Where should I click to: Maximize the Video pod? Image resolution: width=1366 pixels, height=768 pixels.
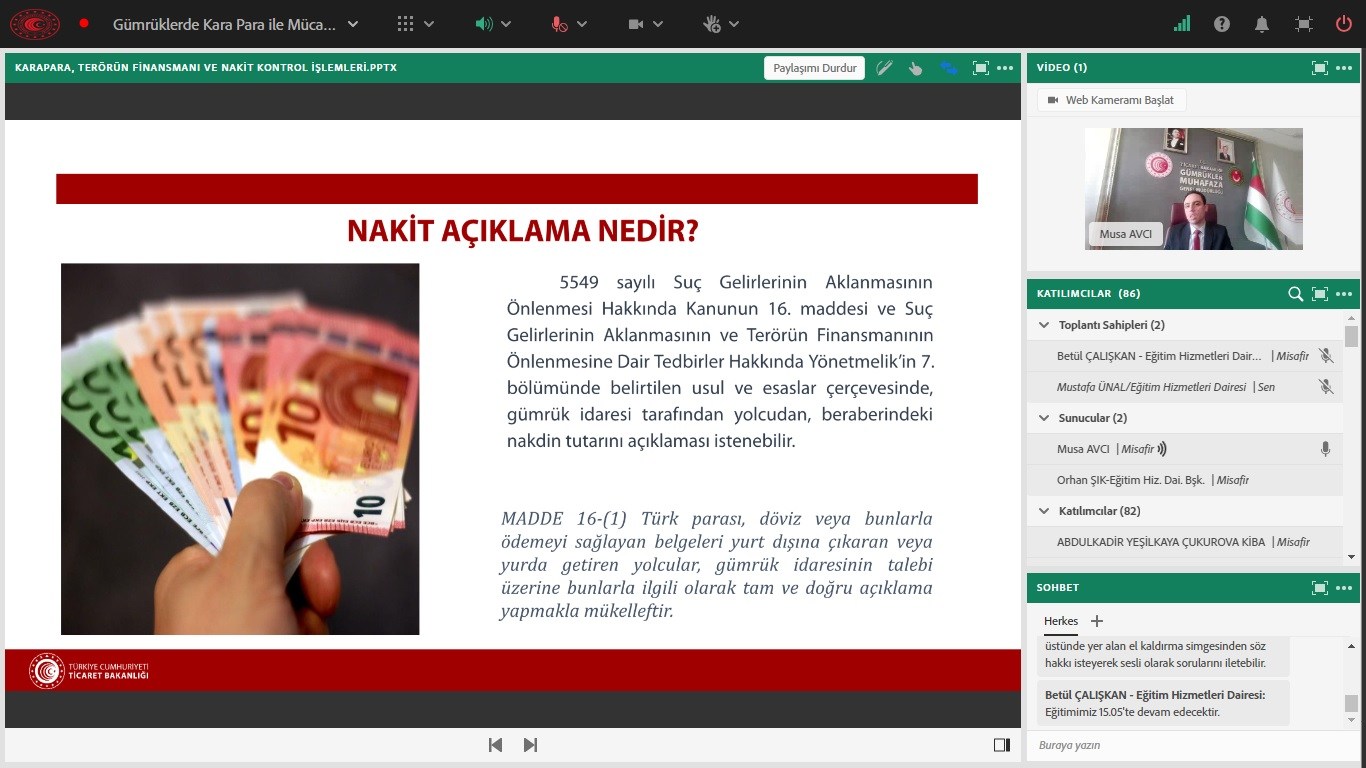click(x=1319, y=68)
